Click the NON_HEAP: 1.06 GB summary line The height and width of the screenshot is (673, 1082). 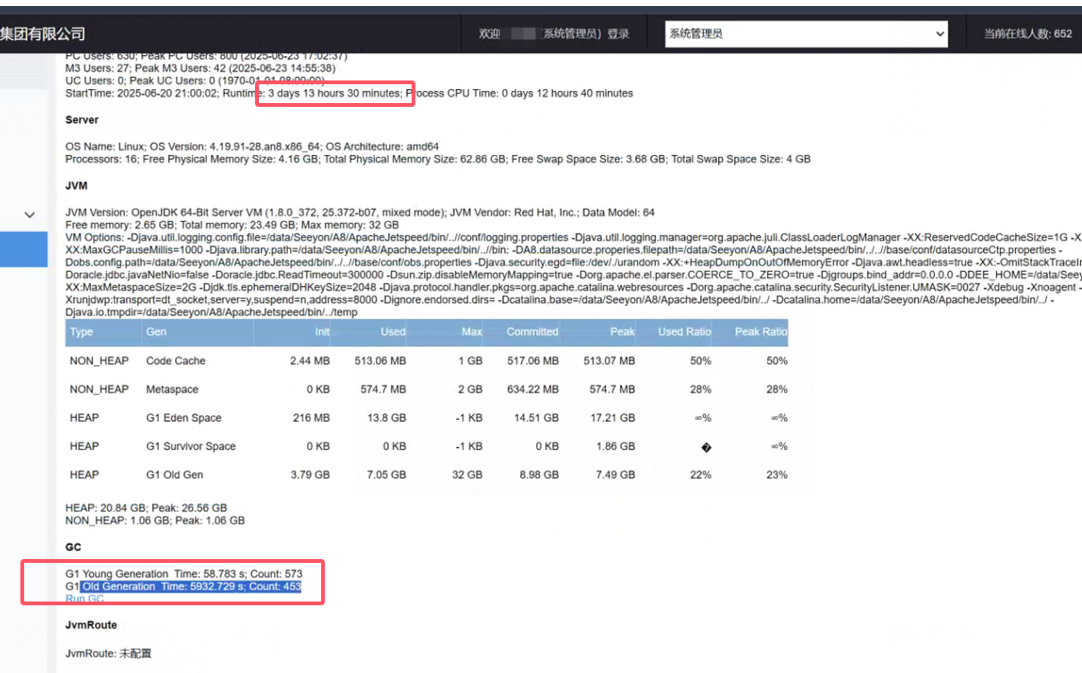pos(155,520)
